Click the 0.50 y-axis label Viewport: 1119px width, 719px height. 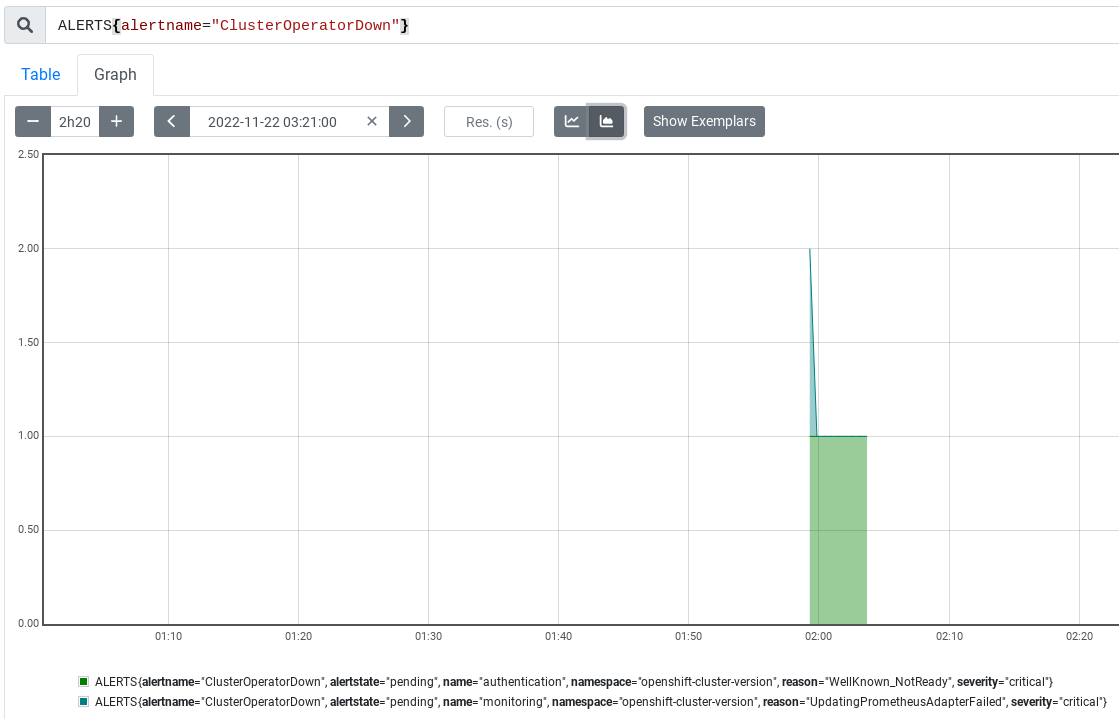29,530
